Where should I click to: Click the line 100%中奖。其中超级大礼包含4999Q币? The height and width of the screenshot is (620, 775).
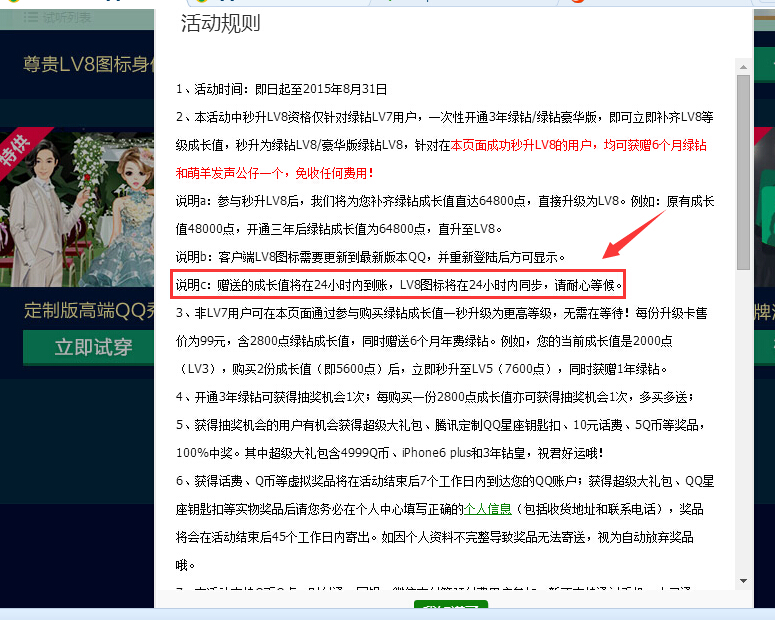(389, 453)
